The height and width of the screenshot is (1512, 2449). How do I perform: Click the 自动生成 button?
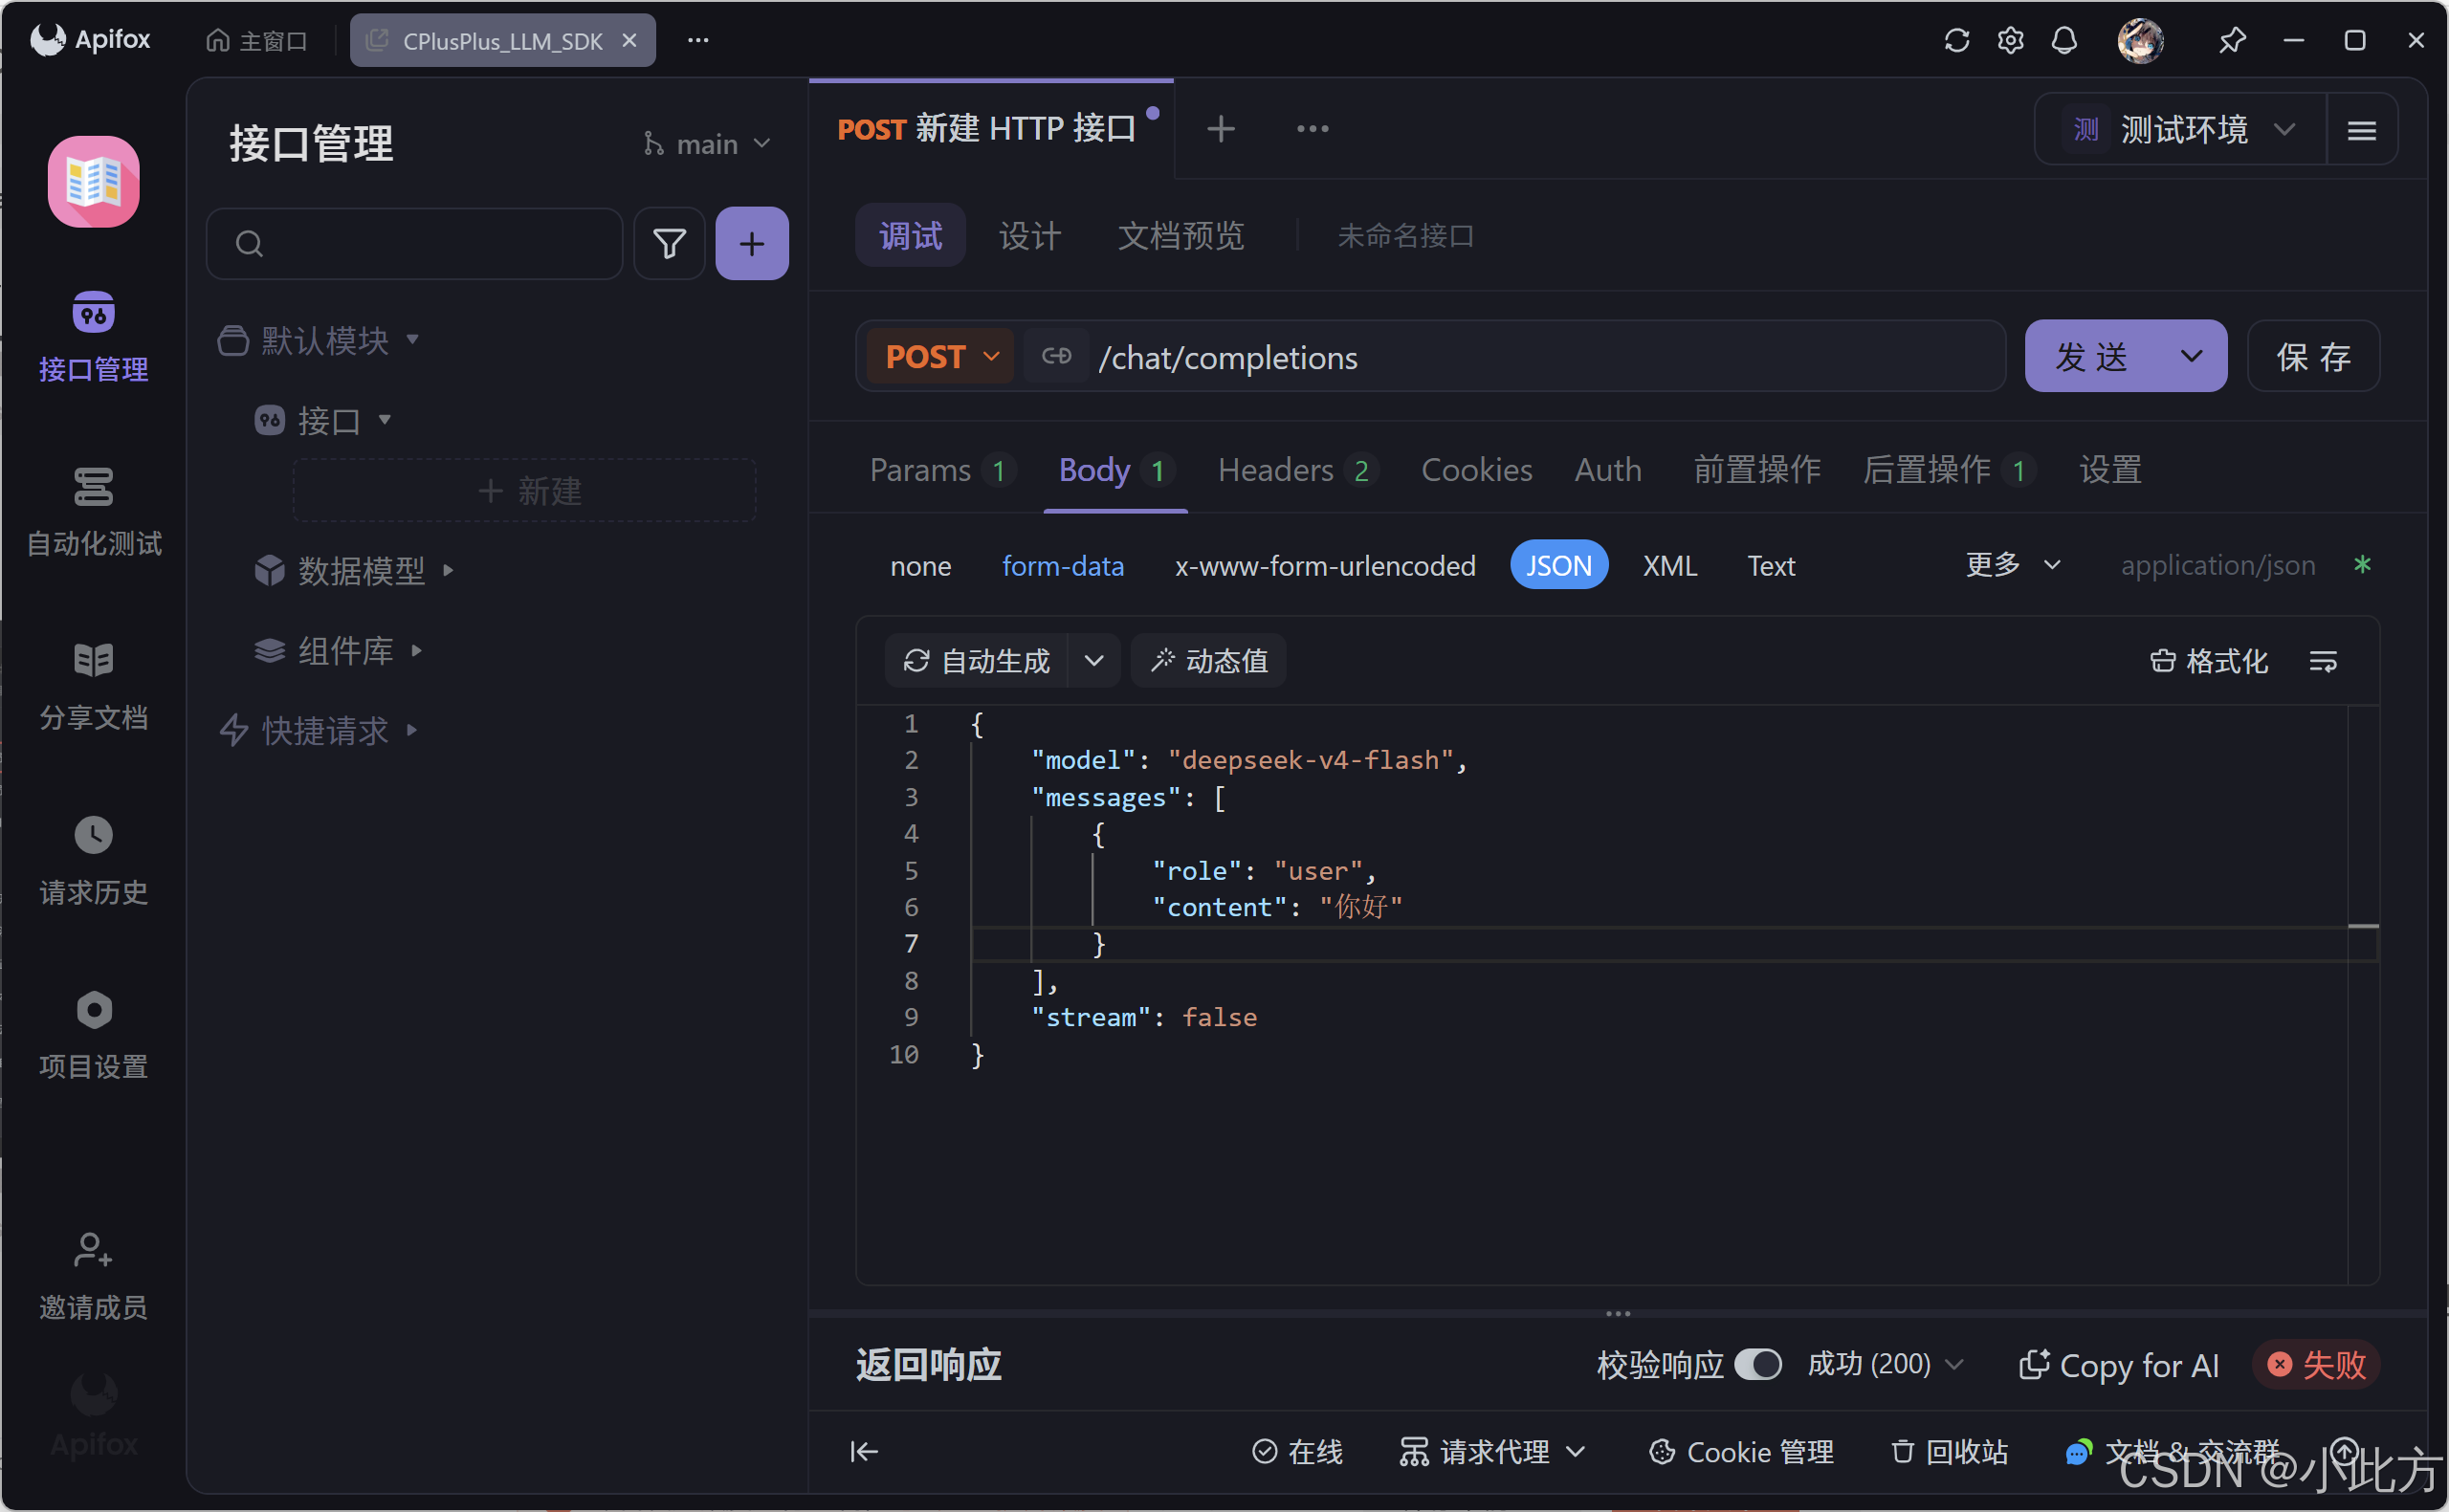977,660
